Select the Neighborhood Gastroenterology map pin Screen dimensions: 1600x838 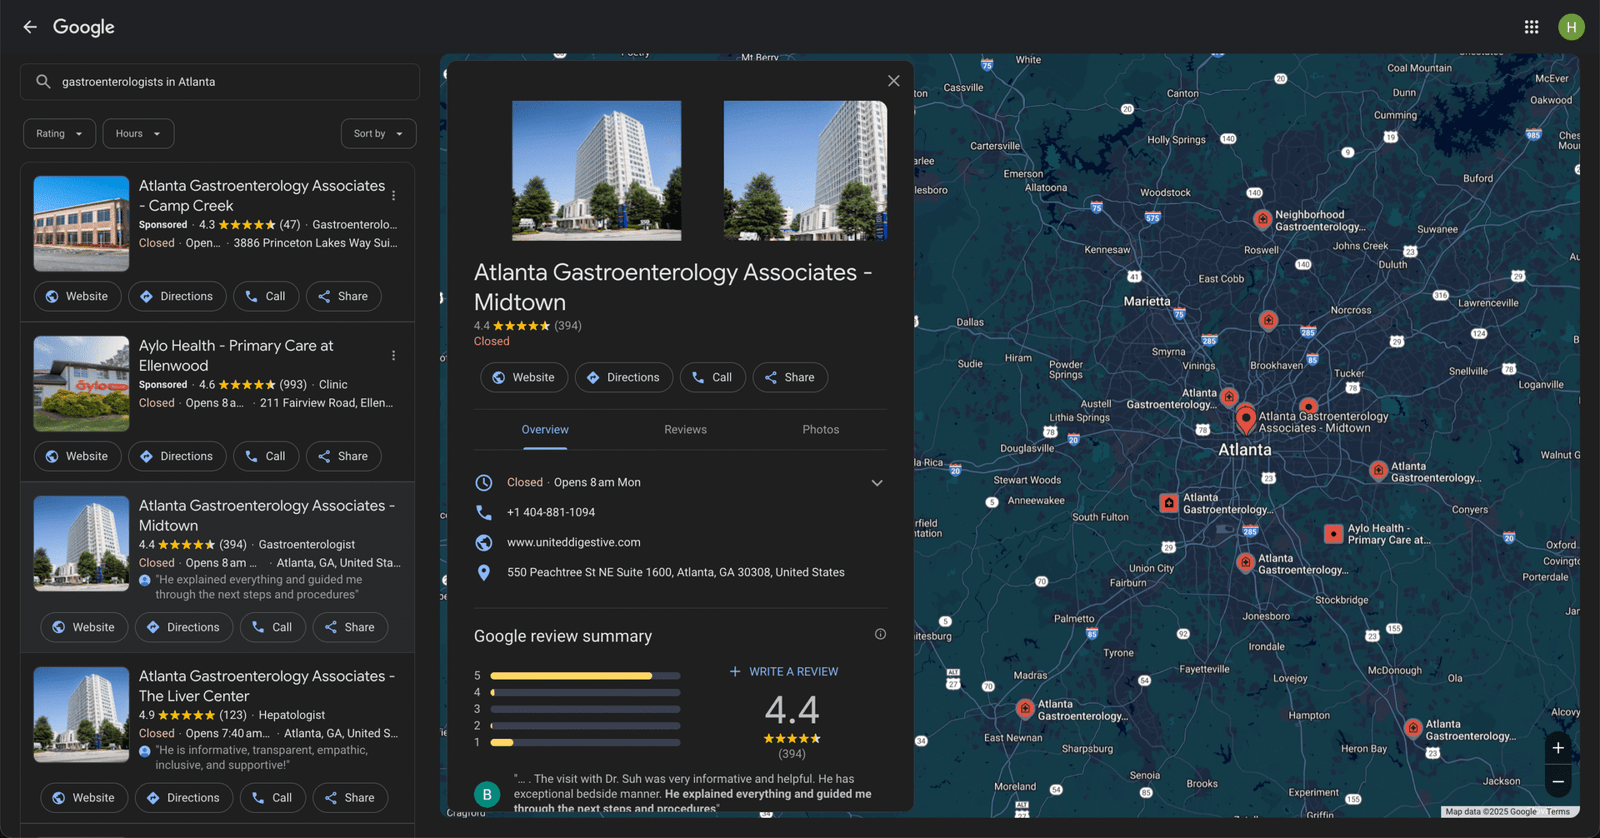tap(1262, 218)
